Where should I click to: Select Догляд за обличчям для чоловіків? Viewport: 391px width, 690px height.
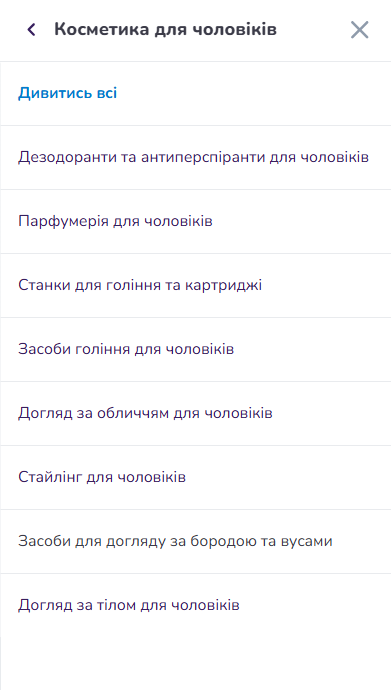click(x=195, y=413)
